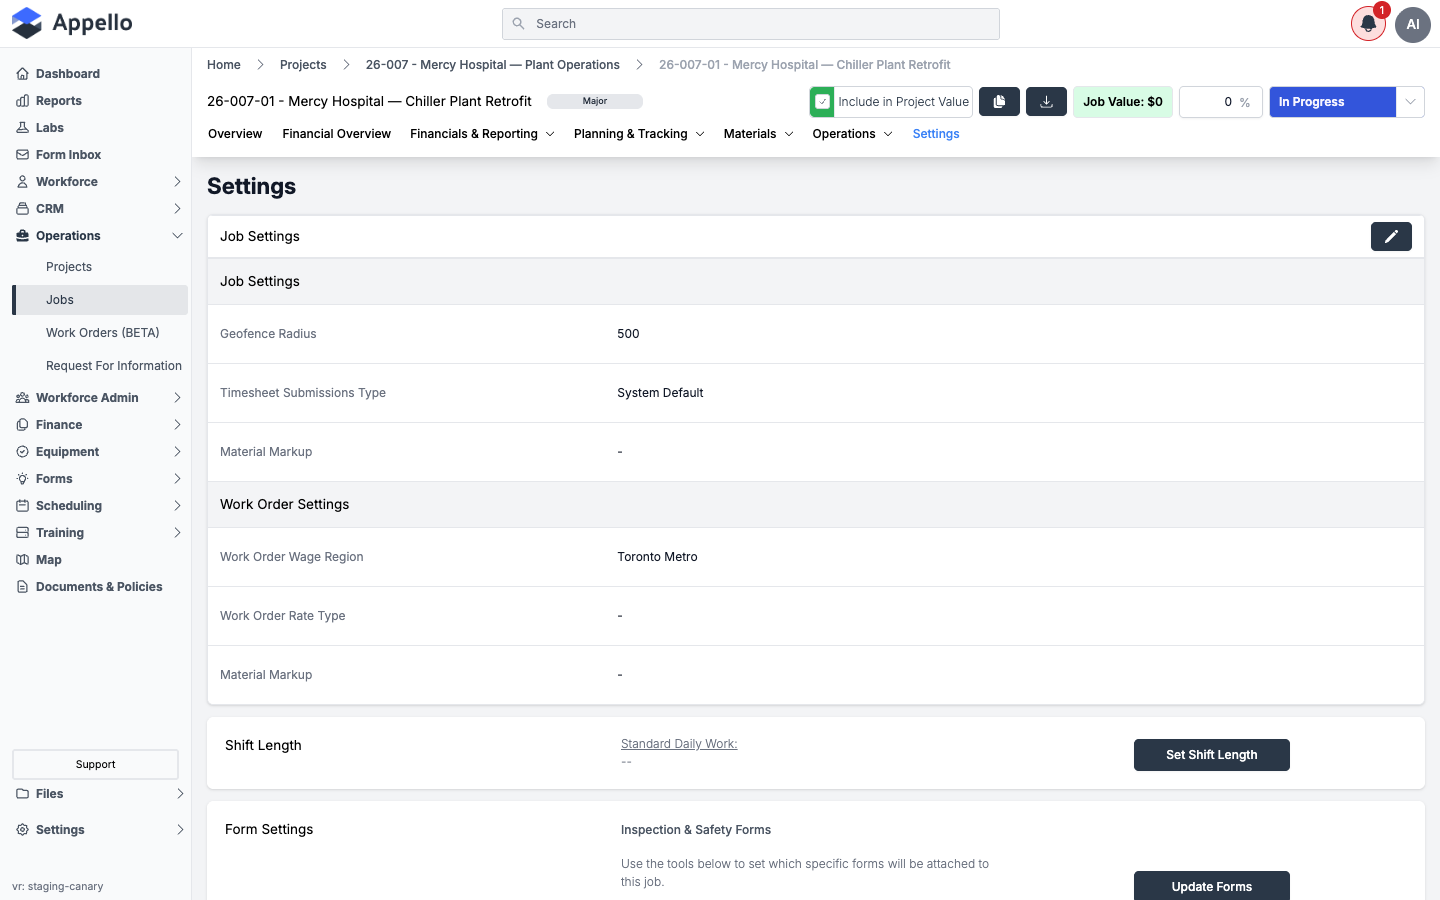Screen dimensions: 1440x900
Task: Open the Mercy Hospital Plant Operations breadcrumb
Action: [x=492, y=65]
